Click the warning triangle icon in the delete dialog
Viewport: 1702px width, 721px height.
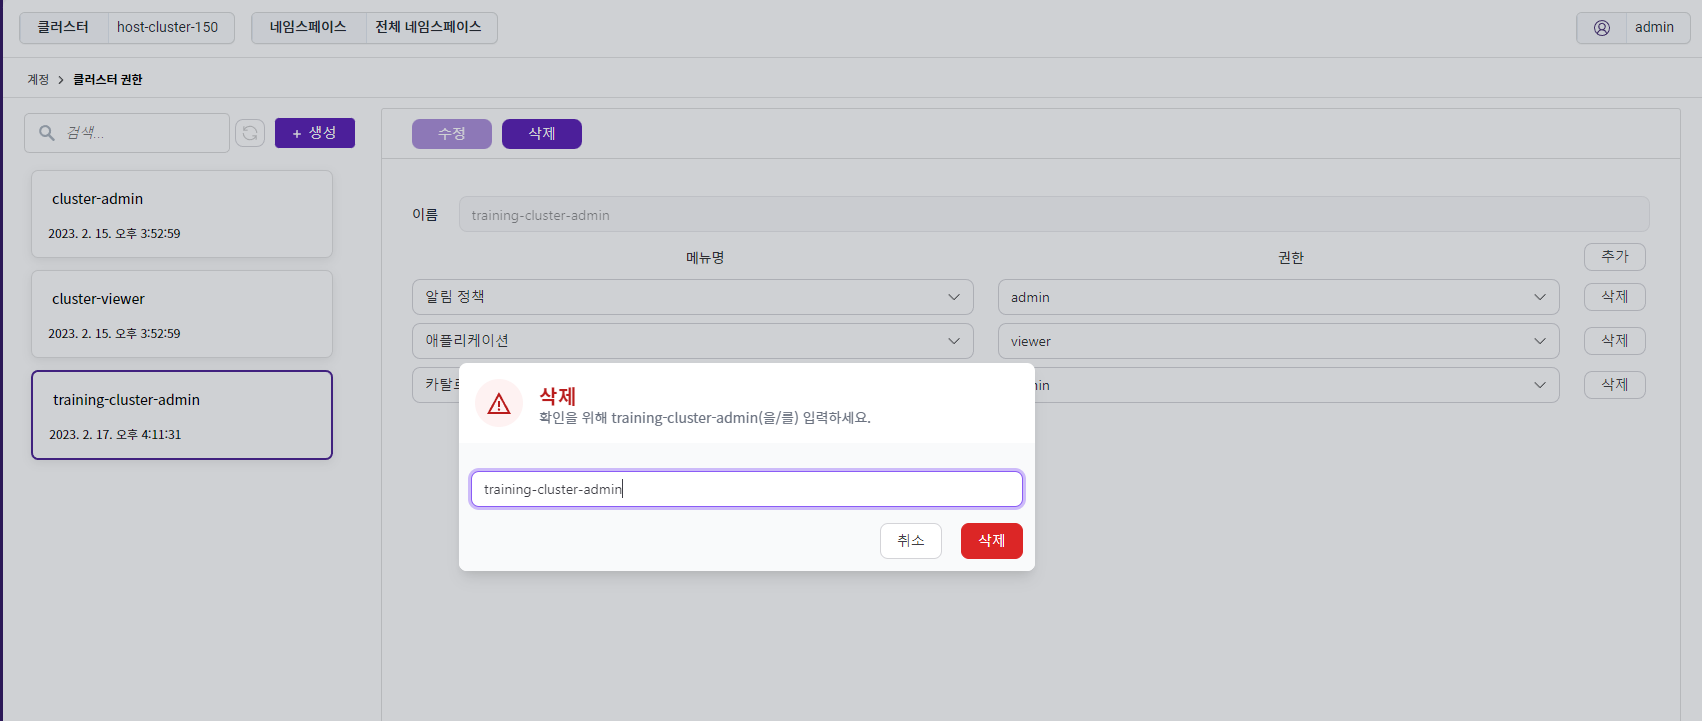[x=499, y=403]
